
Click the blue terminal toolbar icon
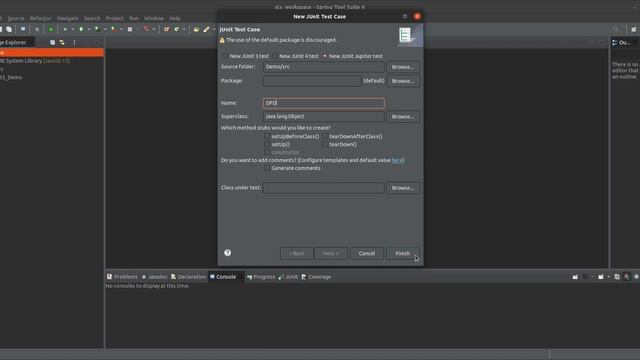pyautogui.click(x=23, y=29)
